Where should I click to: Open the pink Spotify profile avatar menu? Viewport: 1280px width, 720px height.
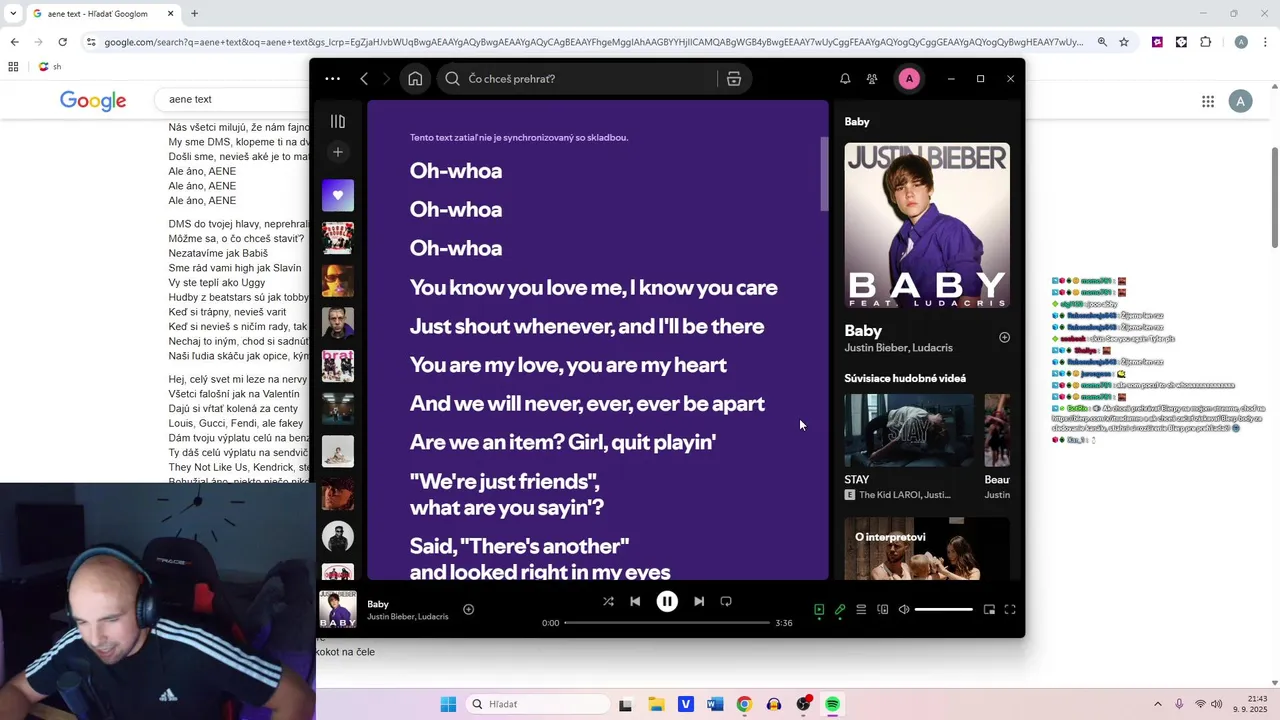(909, 79)
